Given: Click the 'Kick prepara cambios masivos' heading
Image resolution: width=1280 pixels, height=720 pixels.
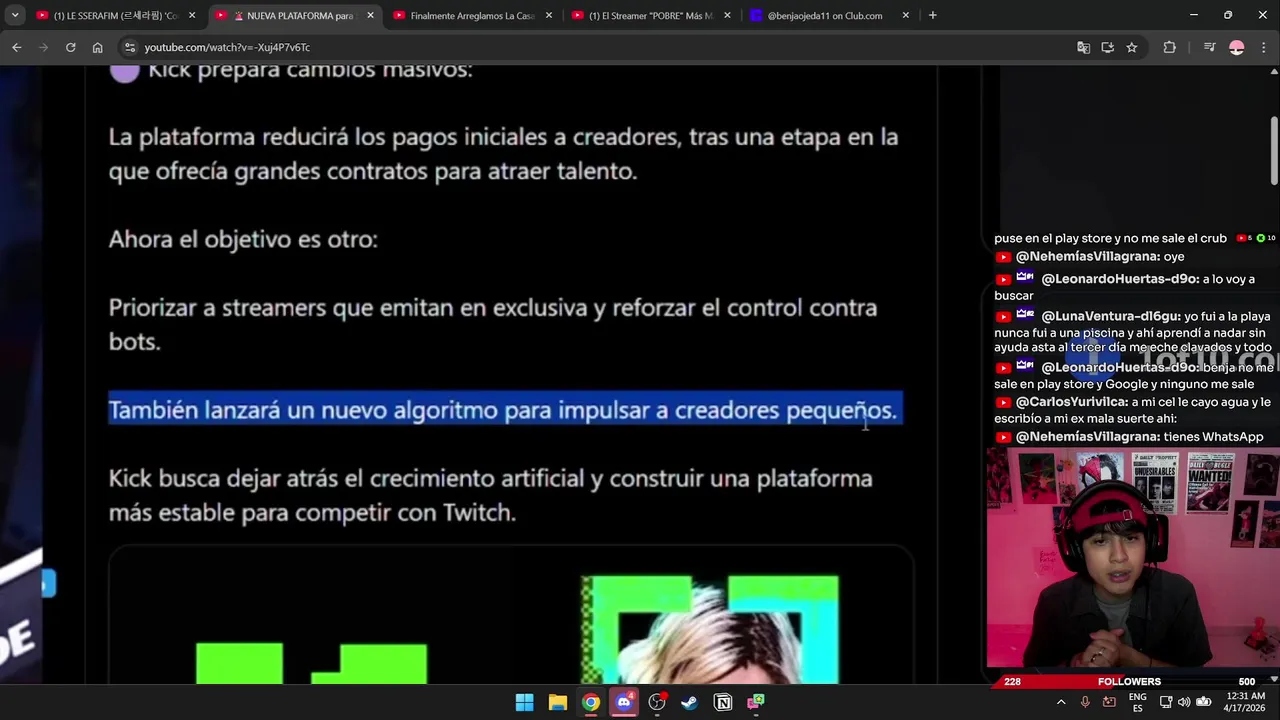Looking at the screenshot, I should tap(310, 71).
